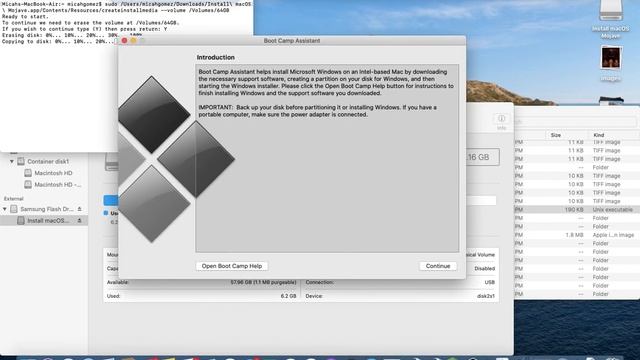Select Install macOS Mojave drive on desktop
Image resolution: width=640 pixels, height=360 pixels.
click(x=611, y=20)
